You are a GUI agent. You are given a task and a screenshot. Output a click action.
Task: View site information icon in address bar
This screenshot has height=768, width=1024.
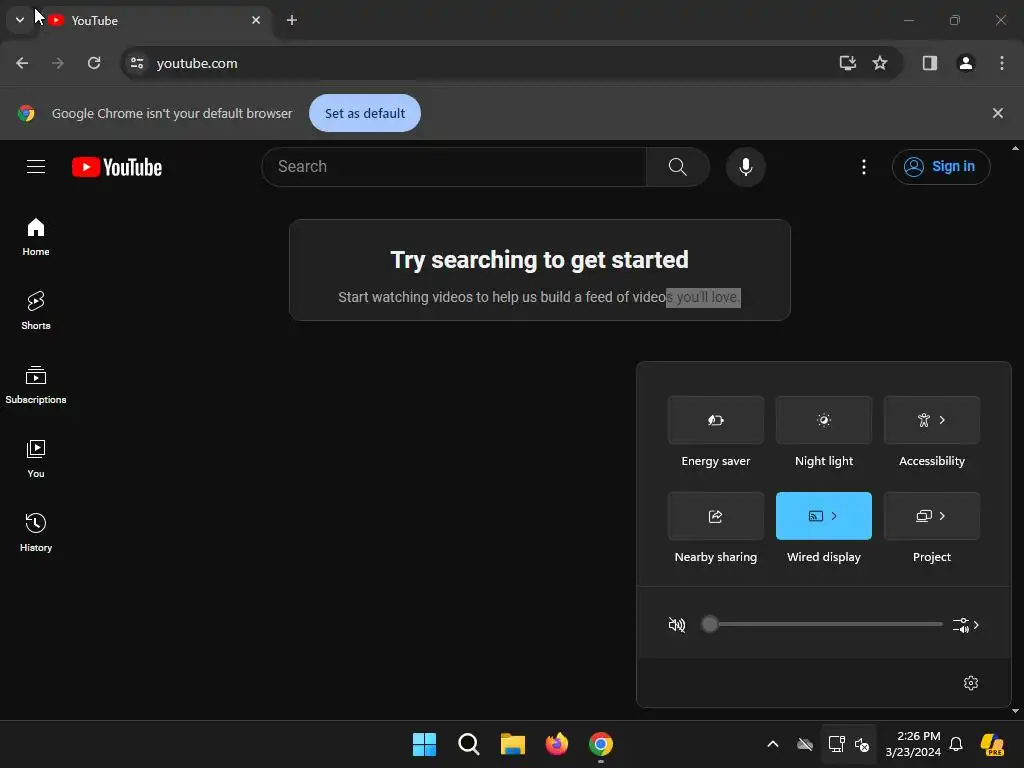pyautogui.click(x=137, y=63)
